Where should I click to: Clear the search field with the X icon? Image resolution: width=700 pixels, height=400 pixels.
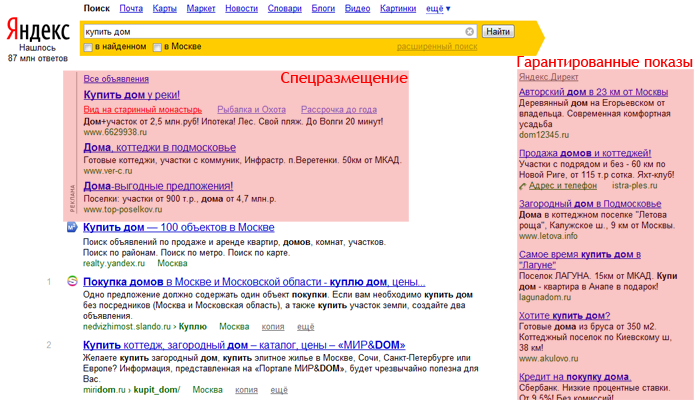(469, 32)
